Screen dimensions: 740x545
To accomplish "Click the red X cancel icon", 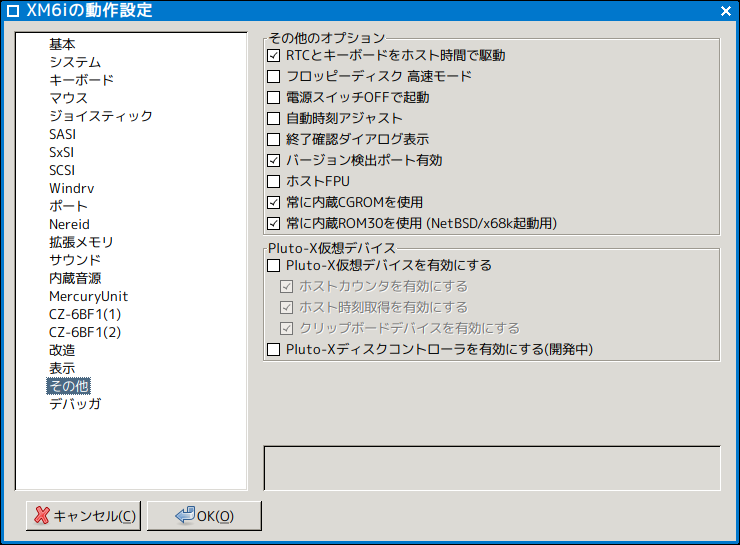I will (42, 516).
